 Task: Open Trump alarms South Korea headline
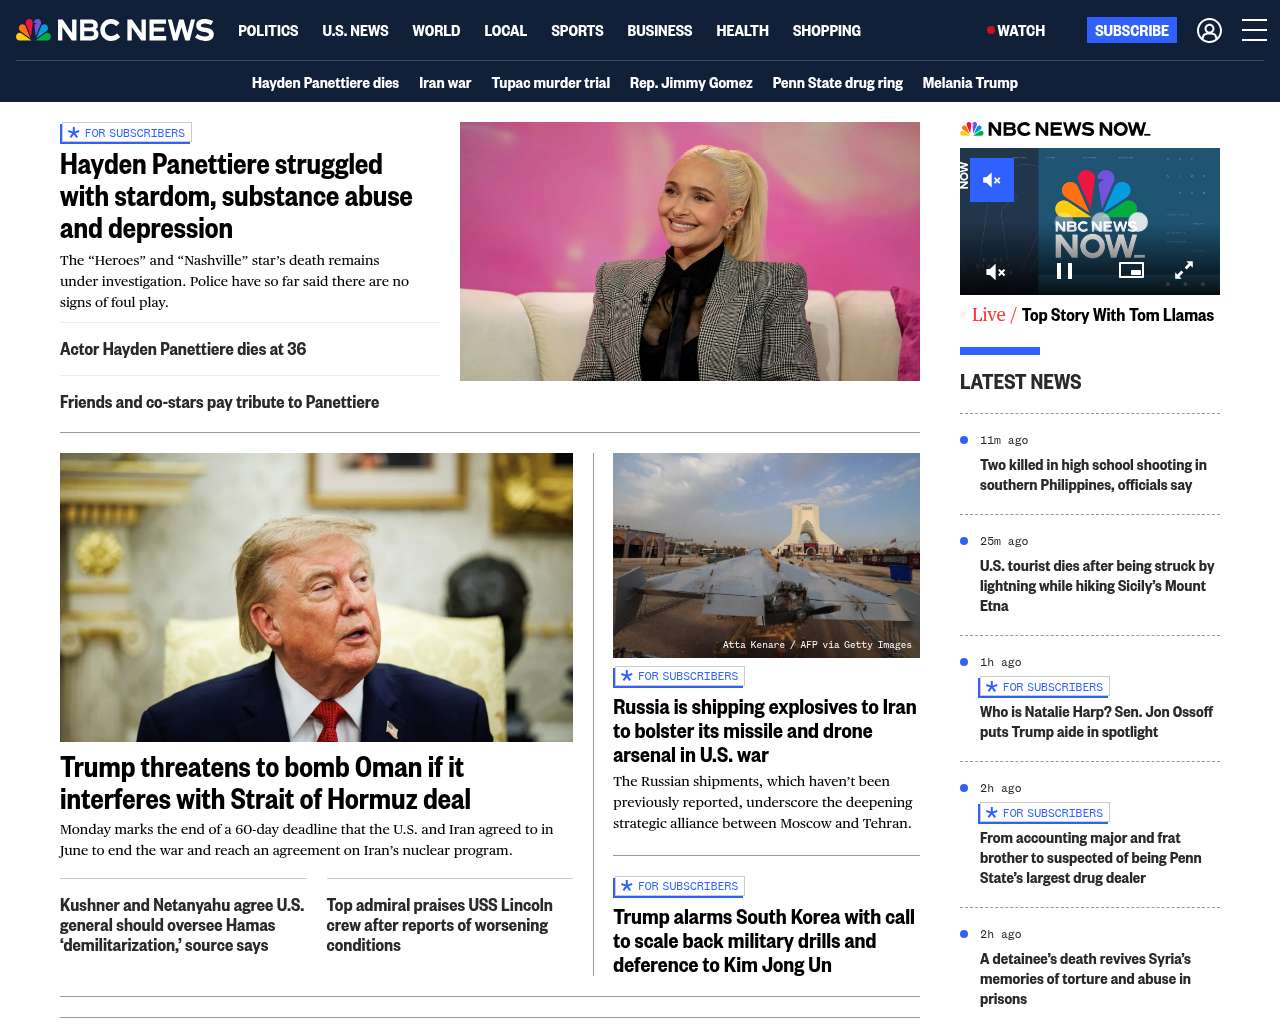(764, 941)
